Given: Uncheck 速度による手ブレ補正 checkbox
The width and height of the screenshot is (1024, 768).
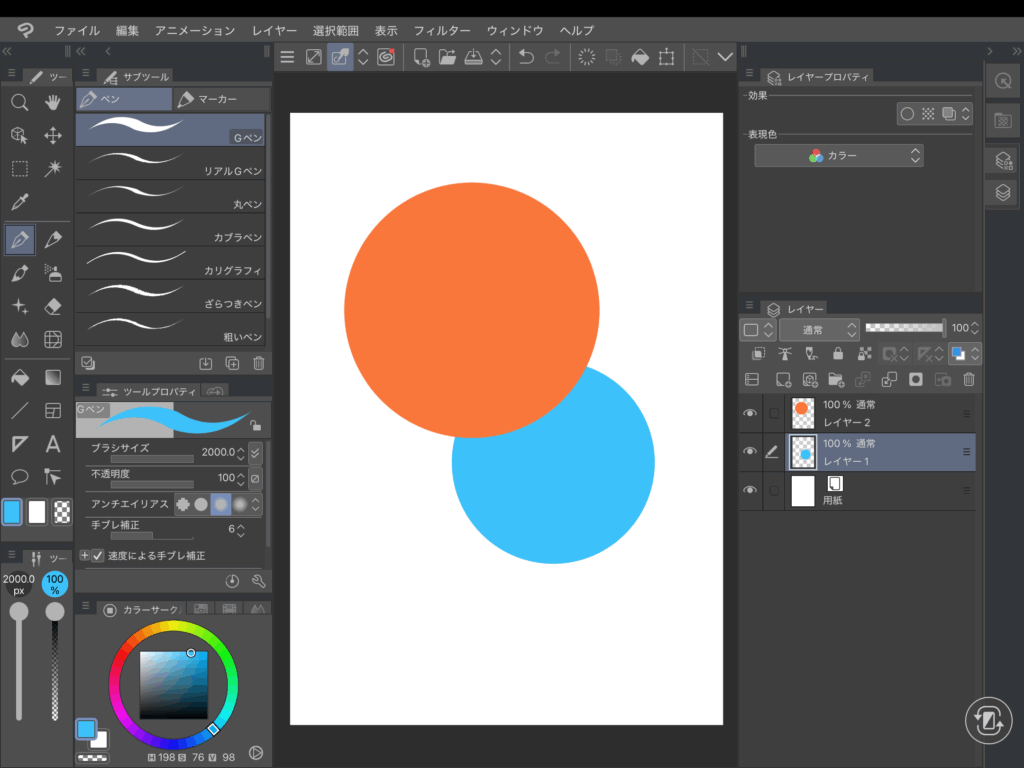Looking at the screenshot, I should [98, 555].
